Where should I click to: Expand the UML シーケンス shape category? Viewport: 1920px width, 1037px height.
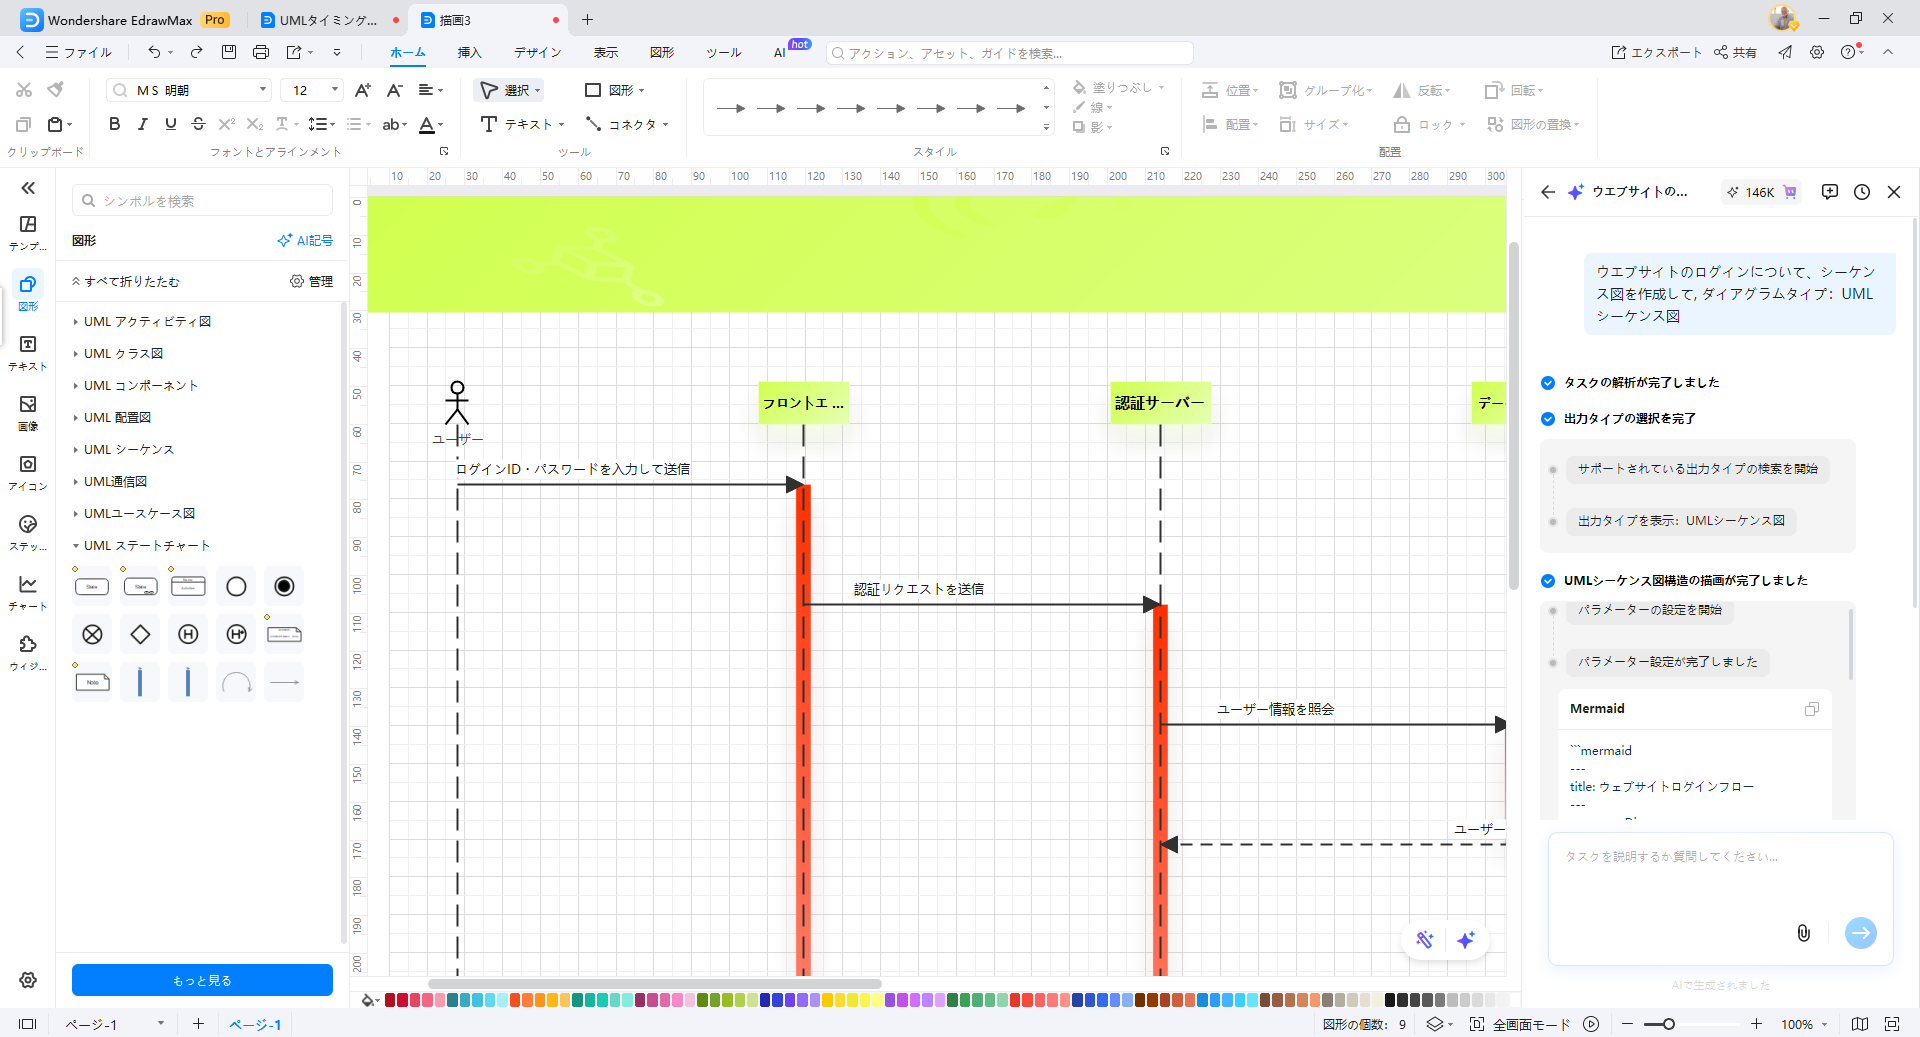[x=129, y=450]
